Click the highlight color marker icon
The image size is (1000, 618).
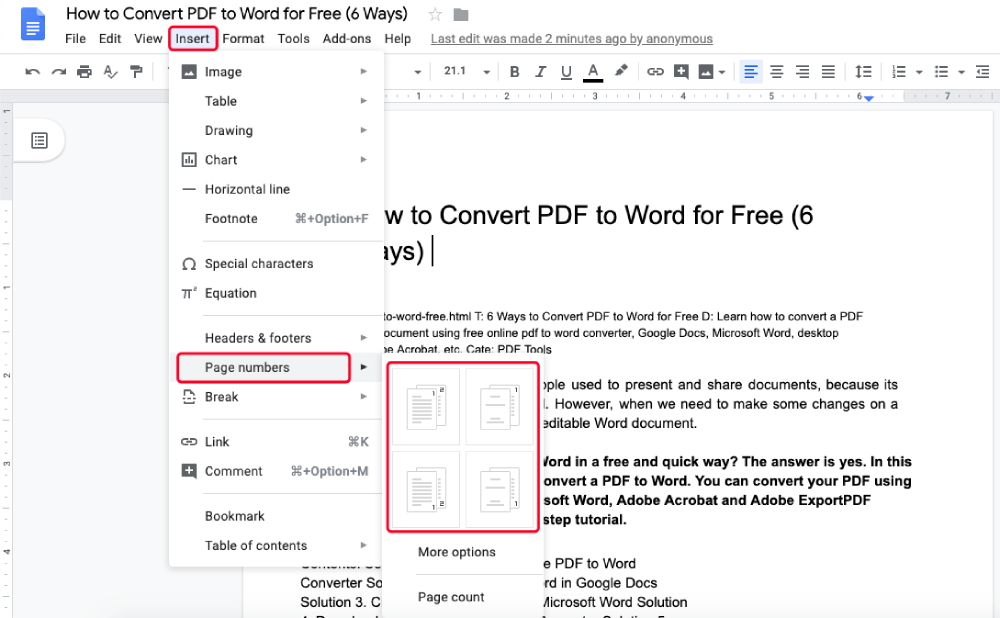[x=621, y=71]
